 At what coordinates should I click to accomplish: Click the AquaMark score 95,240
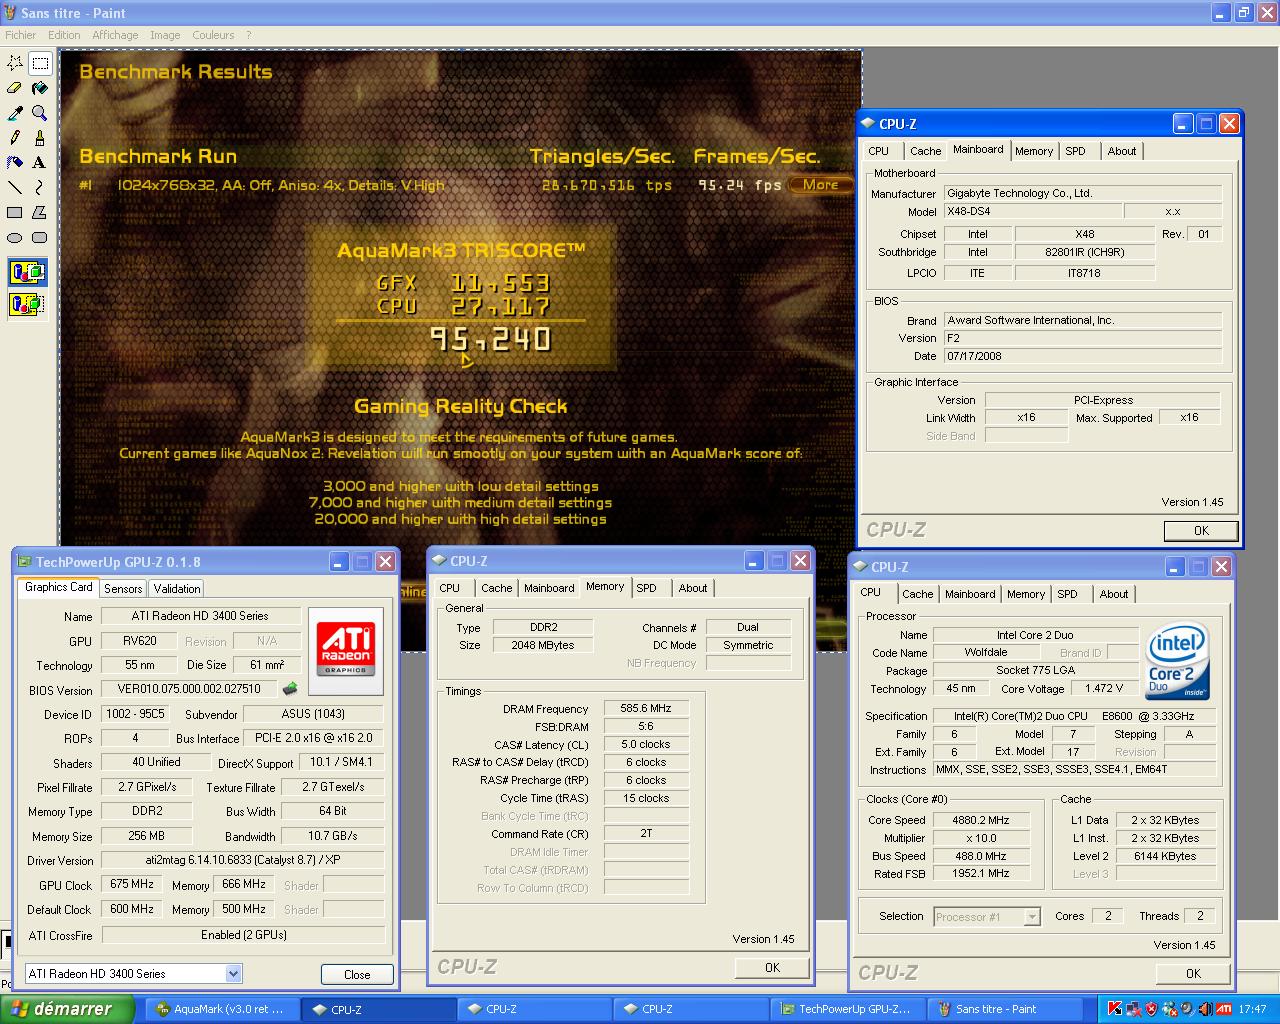tap(490, 339)
